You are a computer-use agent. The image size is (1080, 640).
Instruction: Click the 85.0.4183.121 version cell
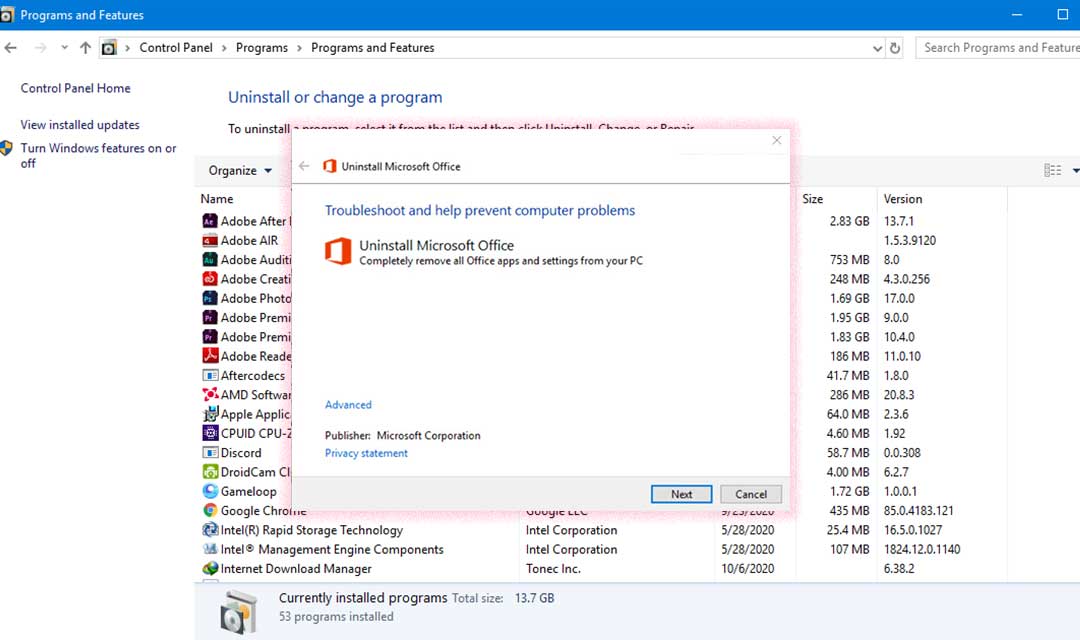coord(919,510)
